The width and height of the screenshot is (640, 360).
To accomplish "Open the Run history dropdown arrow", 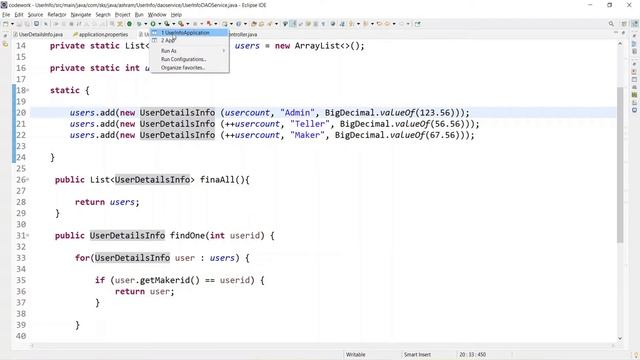I will (160, 24).
